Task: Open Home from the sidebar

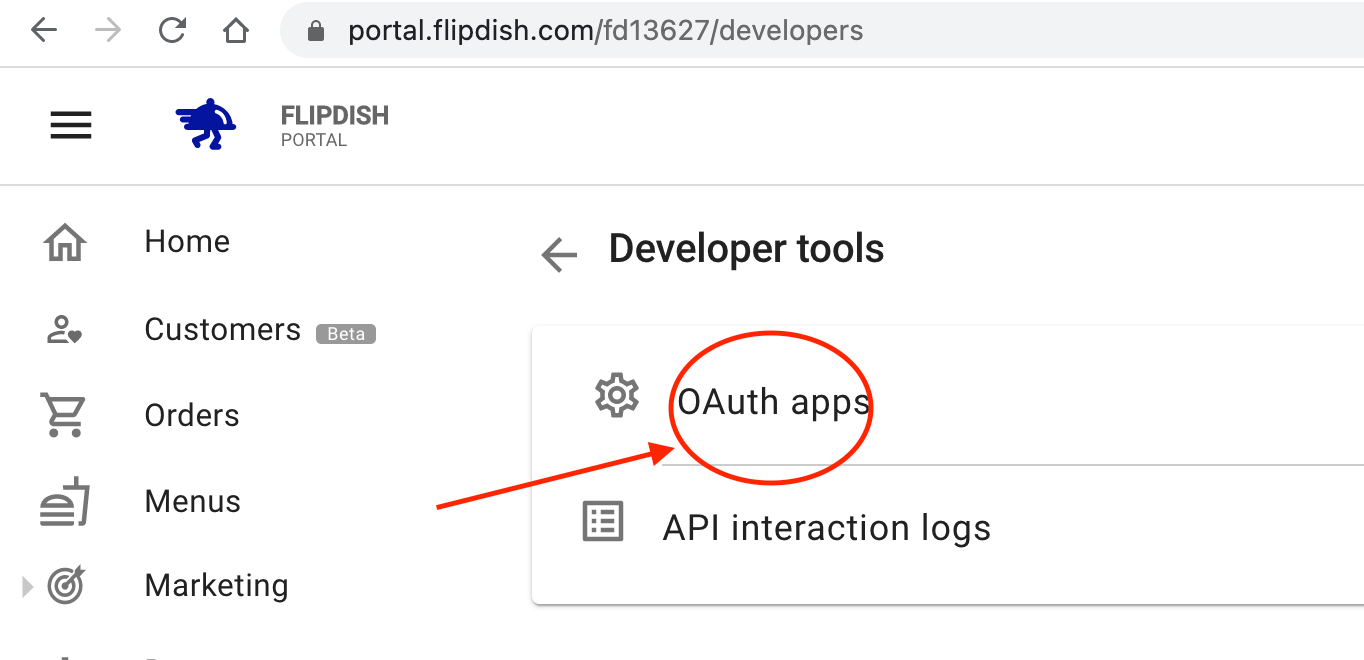Action: click(x=187, y=241)
